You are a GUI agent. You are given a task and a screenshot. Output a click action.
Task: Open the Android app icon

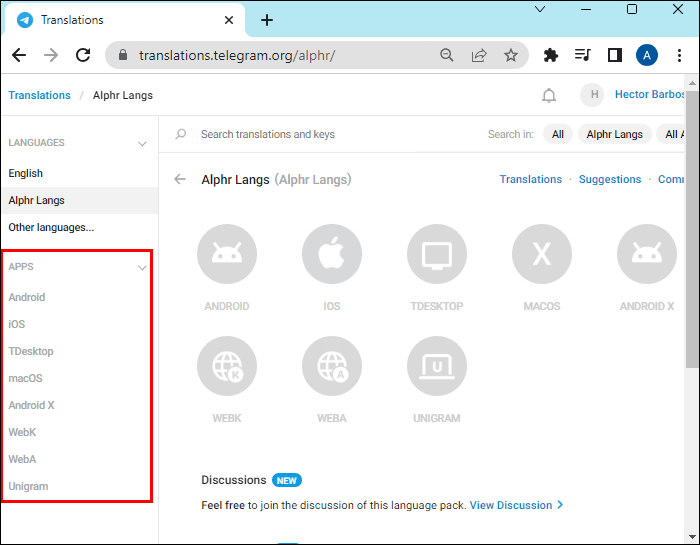click(x=227, y=254)
